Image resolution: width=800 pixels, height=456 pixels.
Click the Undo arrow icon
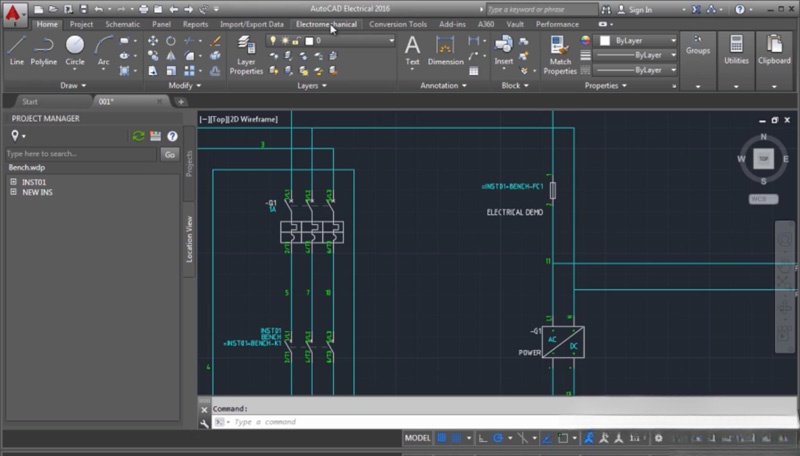(x=98, y=9)
